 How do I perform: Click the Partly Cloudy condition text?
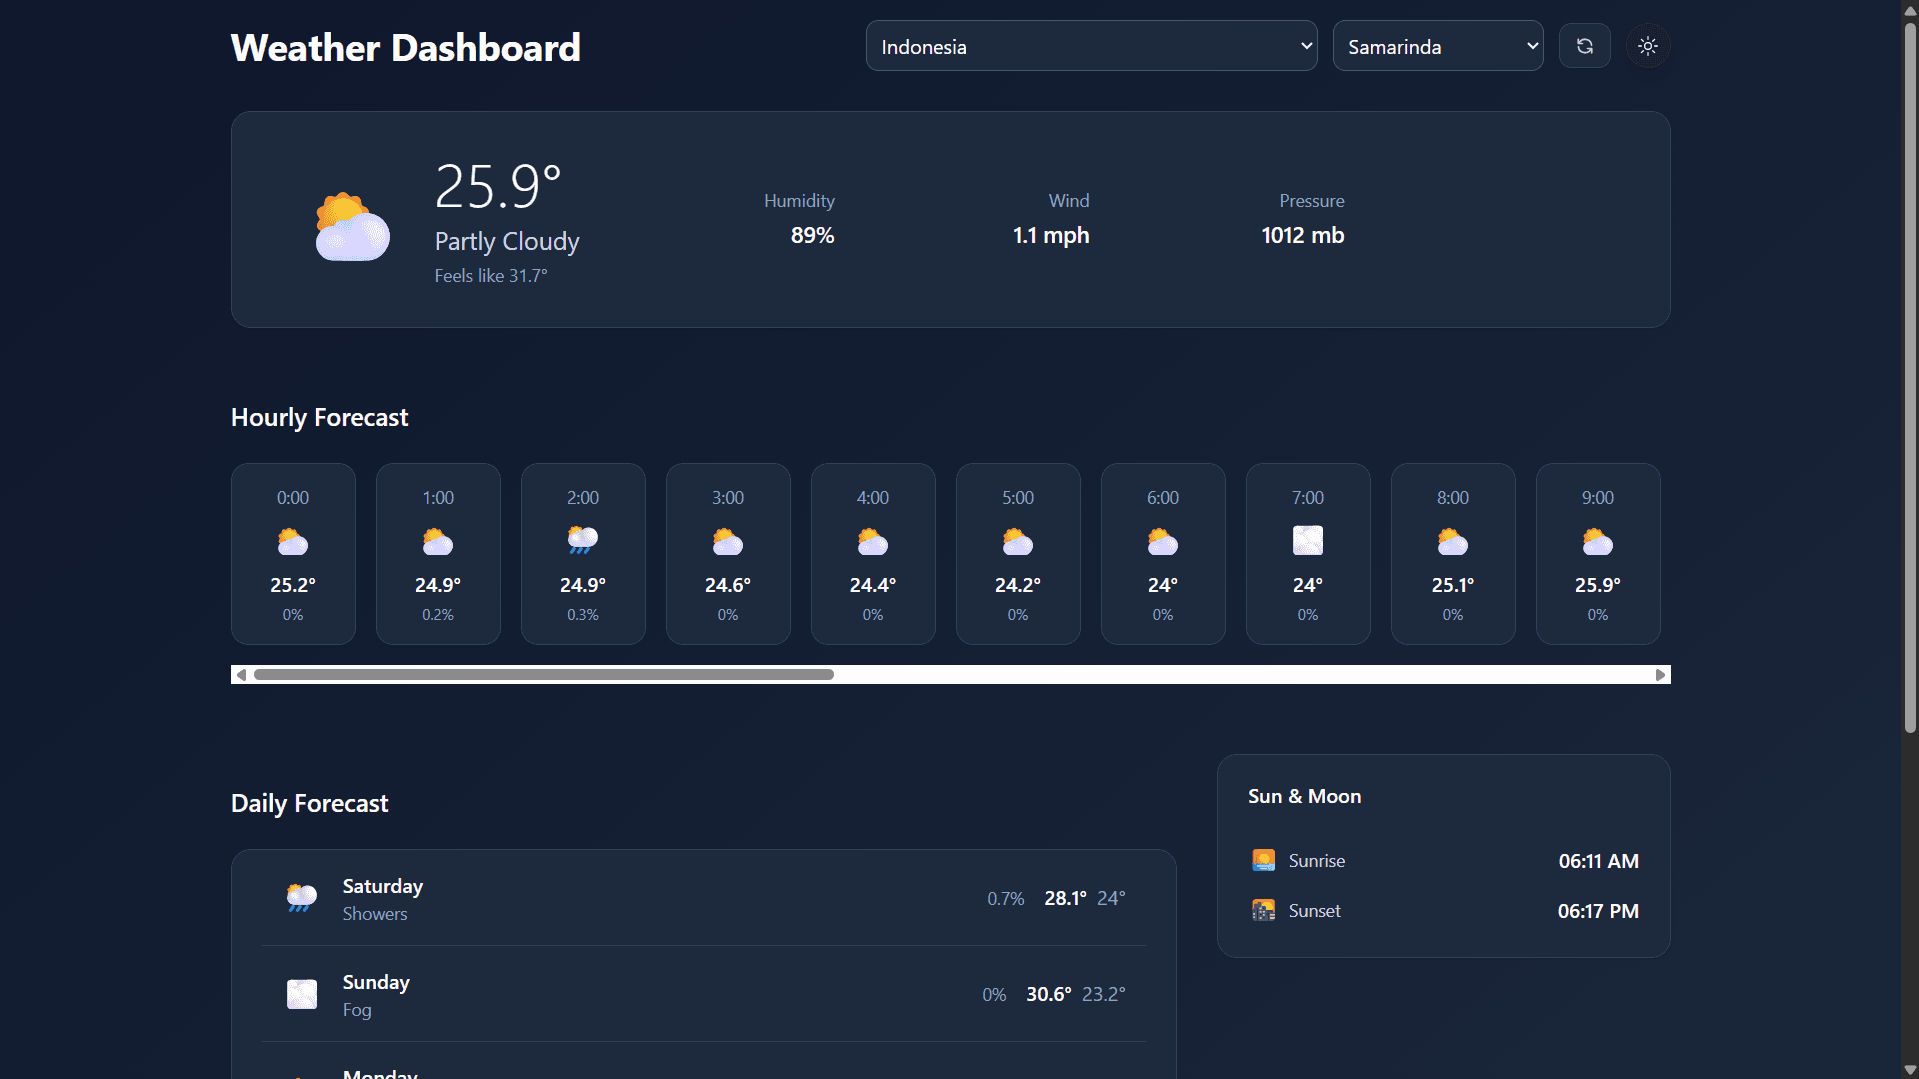pos(507,241)
